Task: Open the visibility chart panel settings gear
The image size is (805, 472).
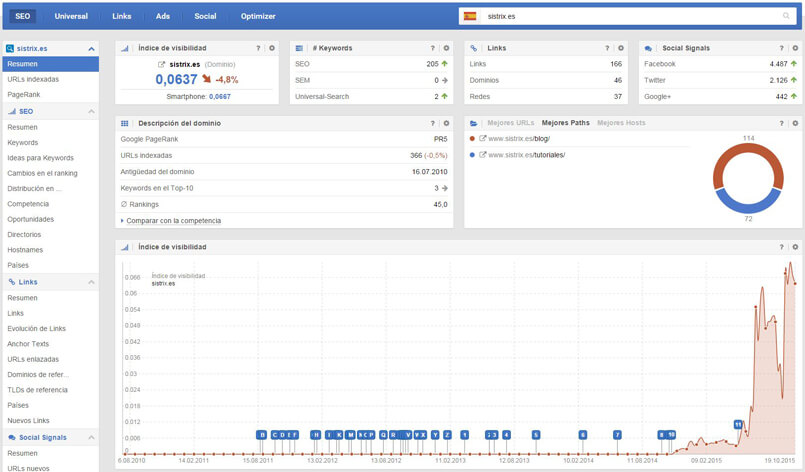Action: (795, 247)
